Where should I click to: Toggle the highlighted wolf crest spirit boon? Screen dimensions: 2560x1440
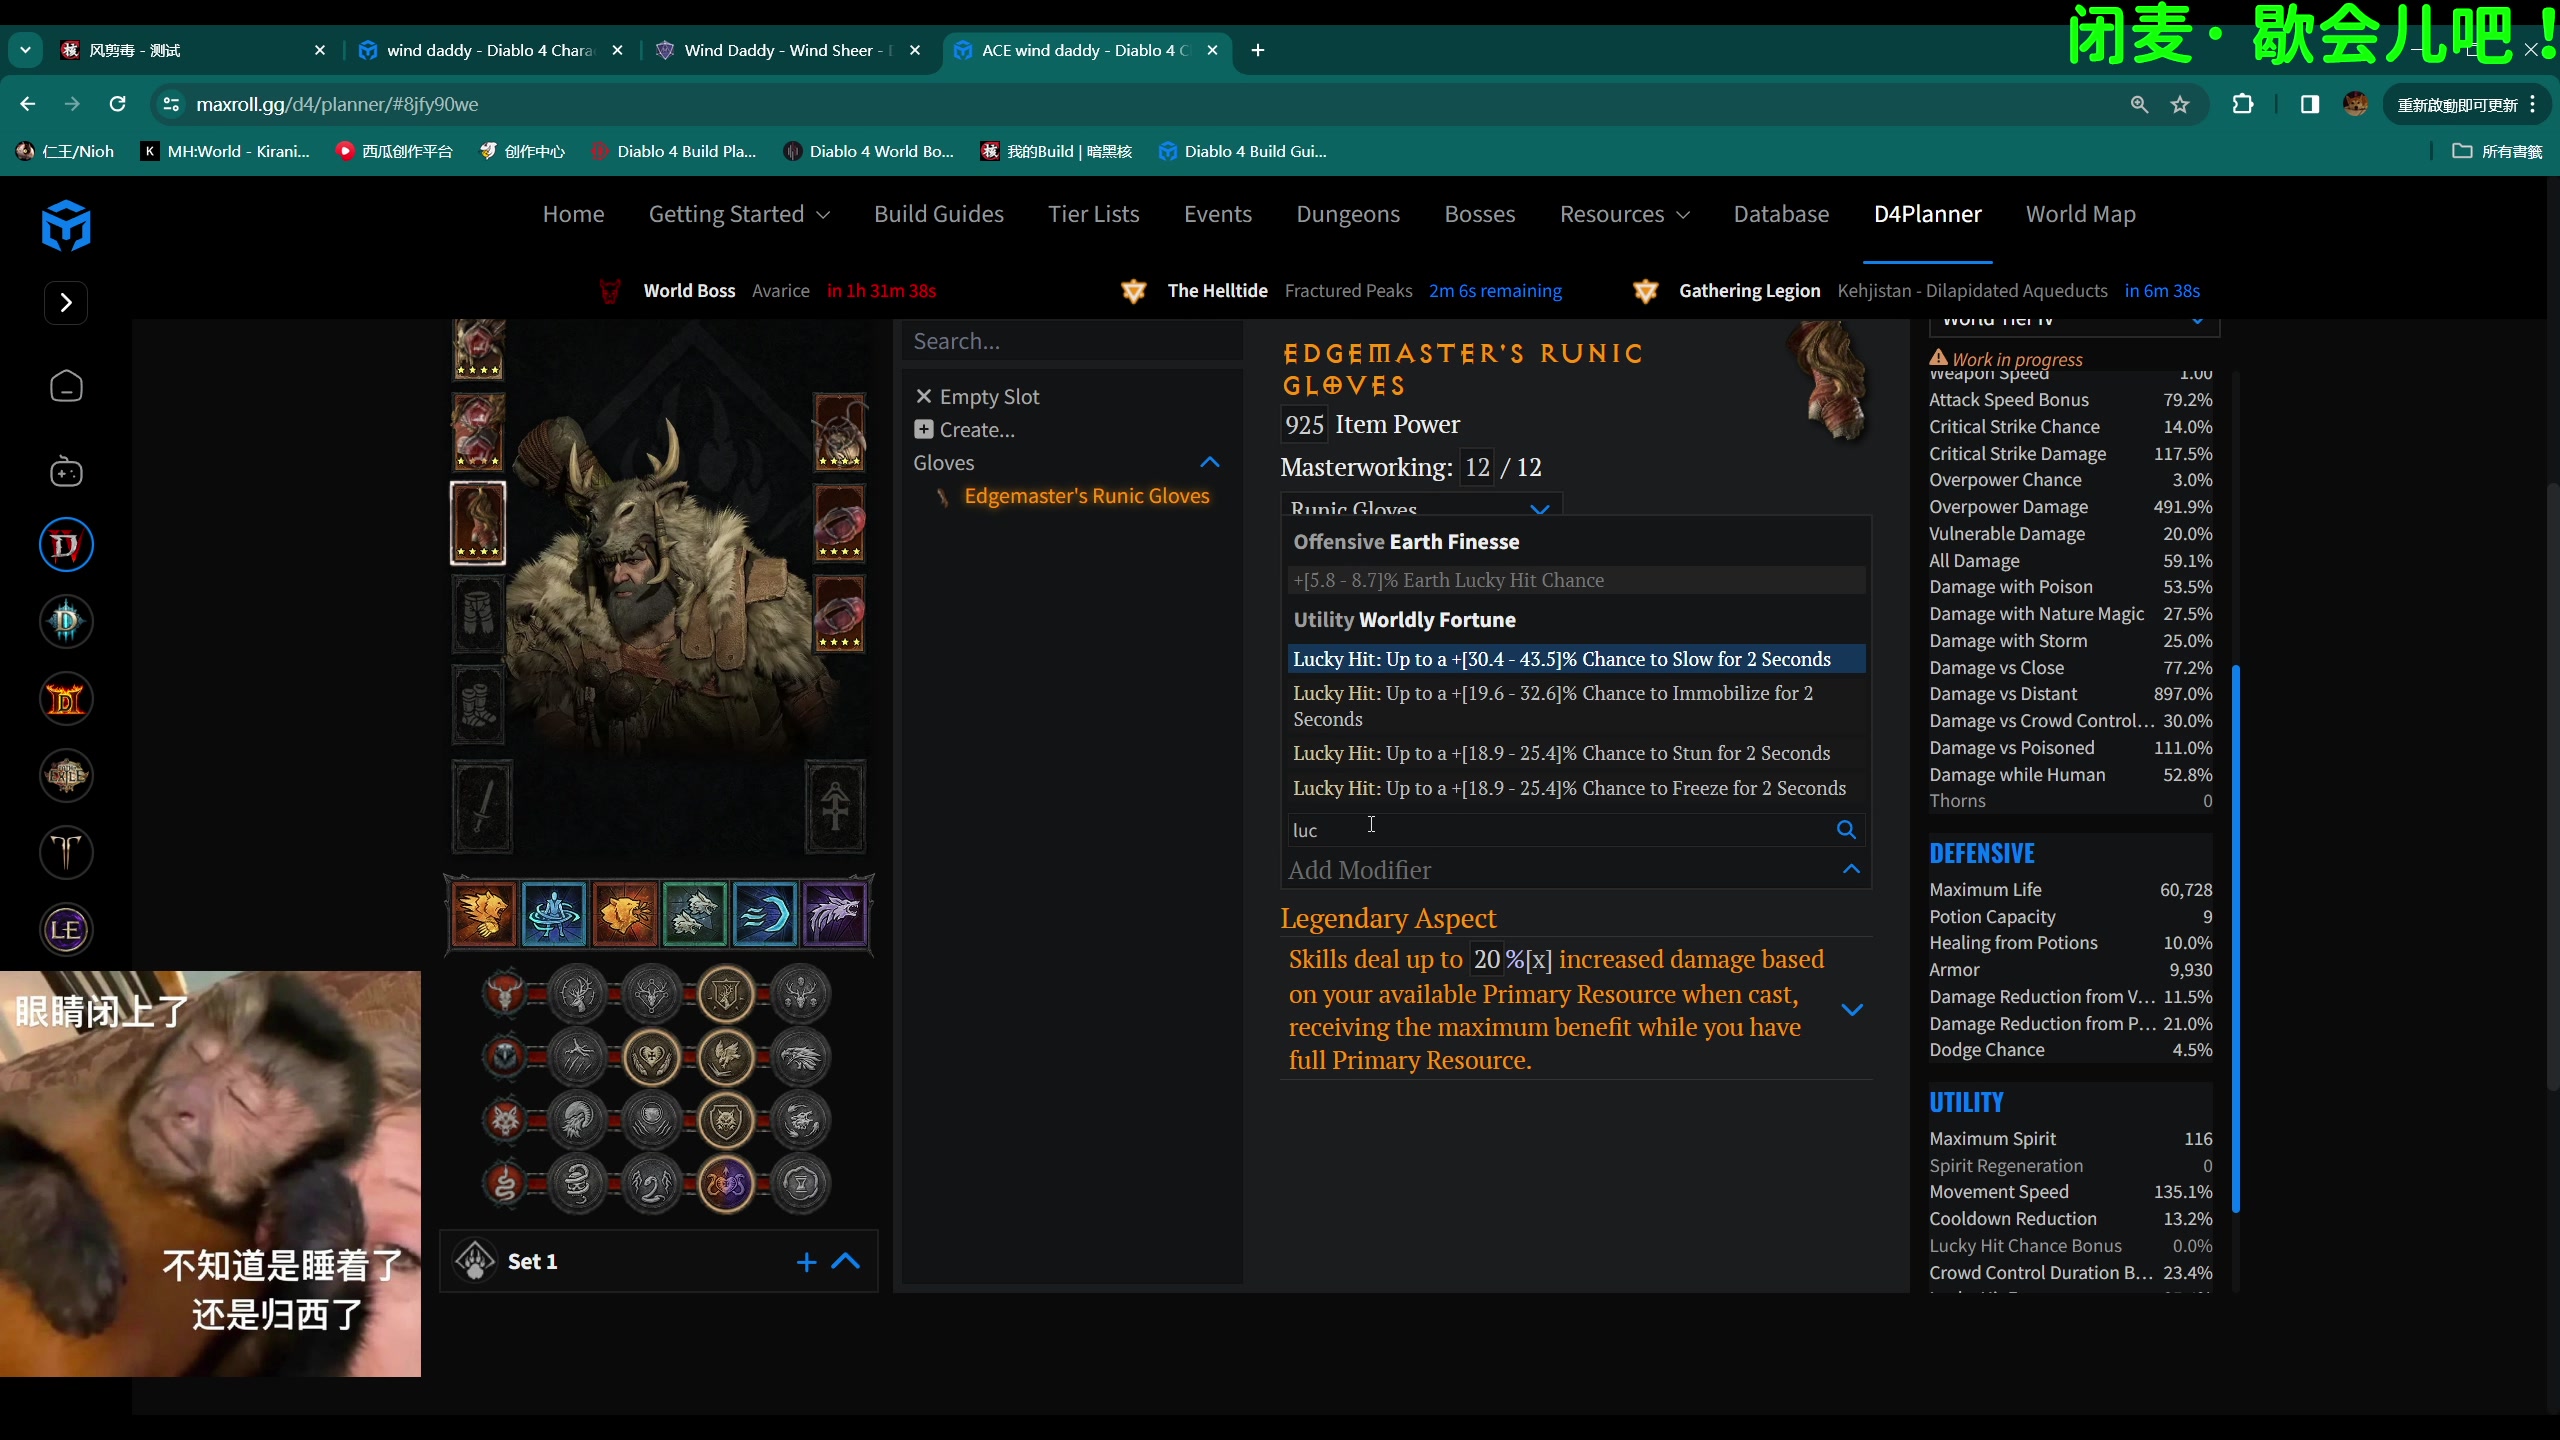click(726, 1120)
